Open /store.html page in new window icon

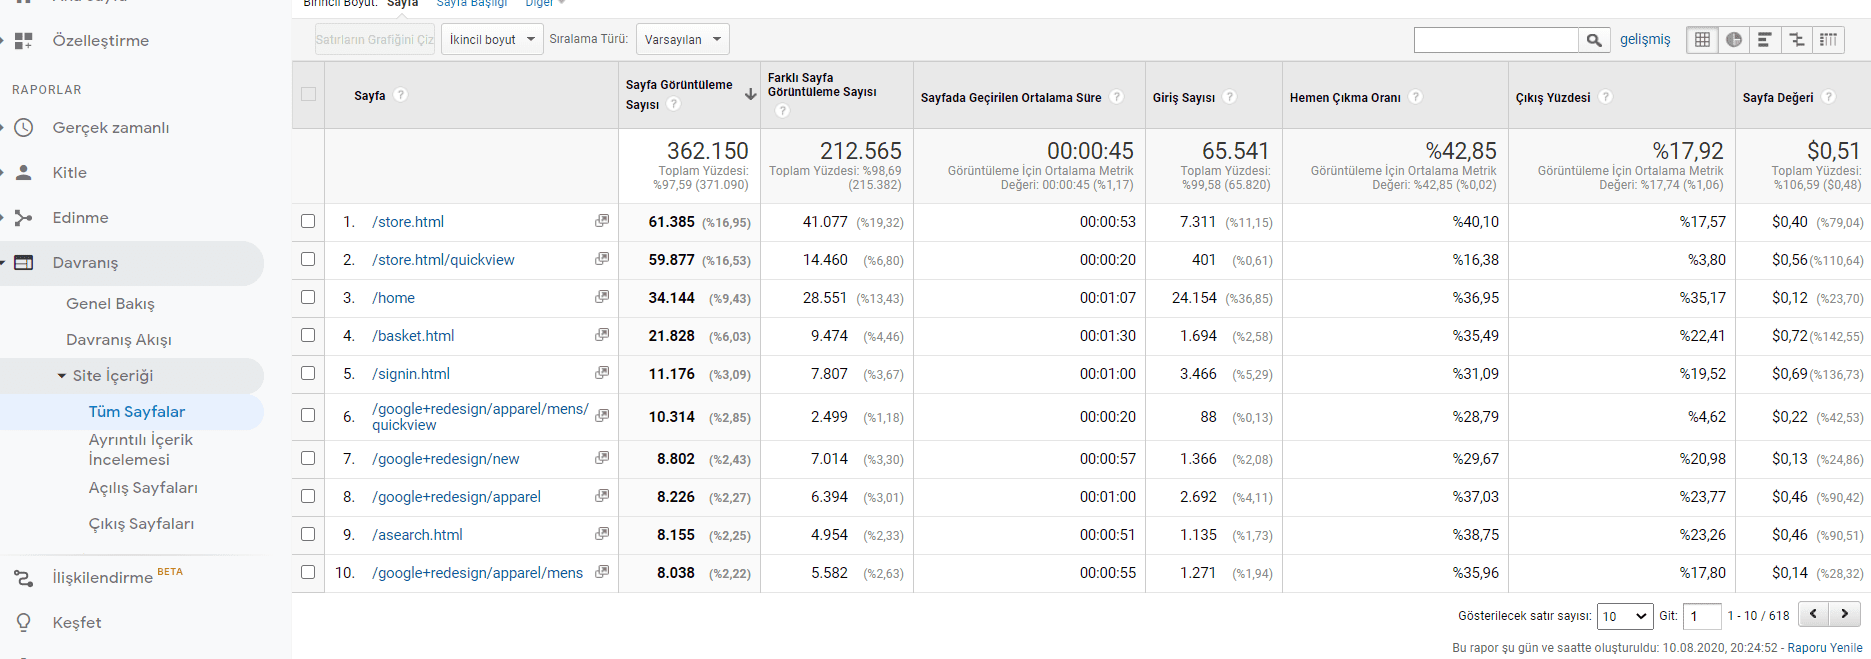pos(602,221)
